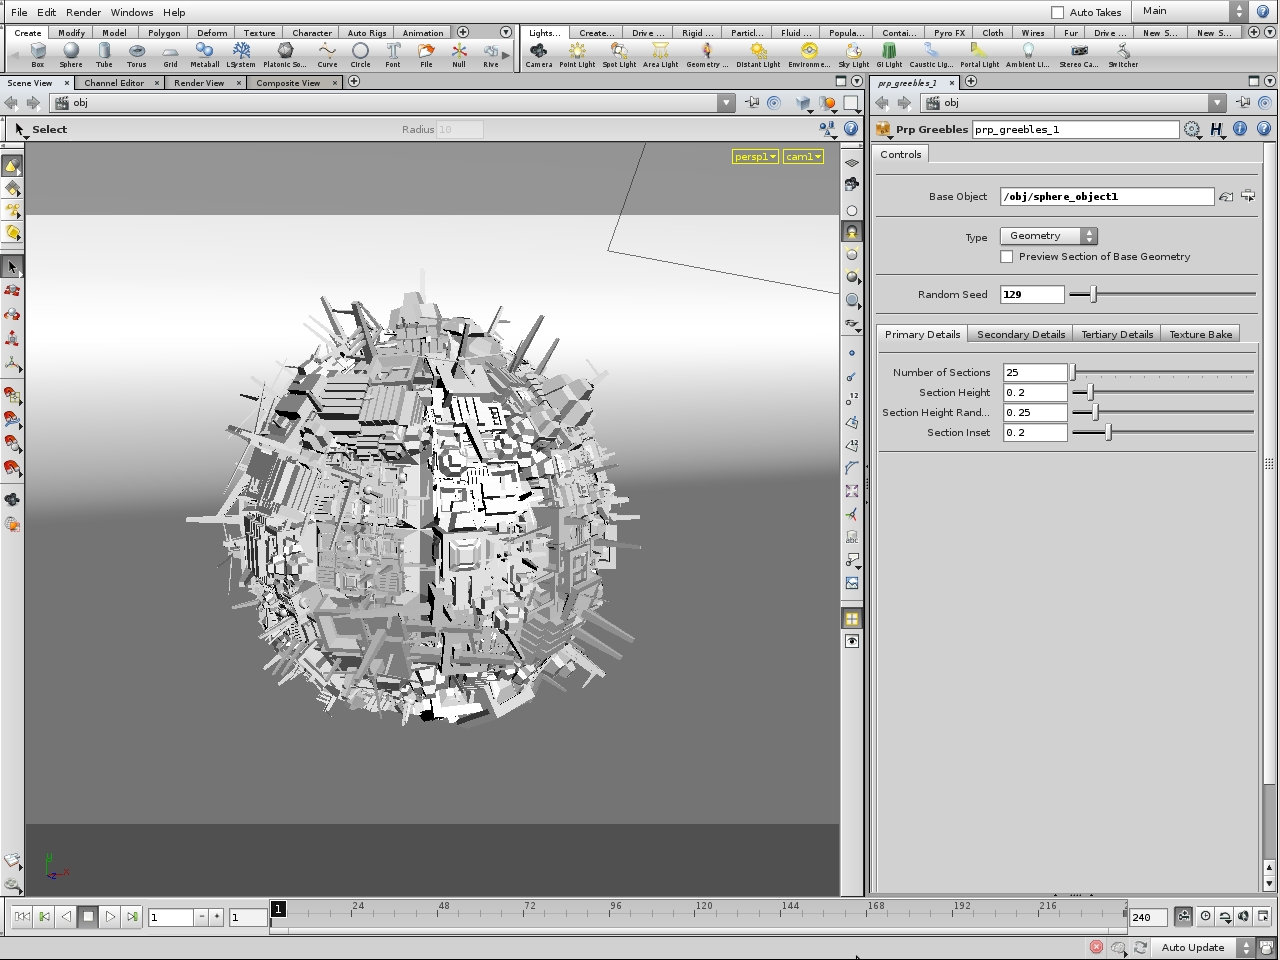Viewport: 1280px width, 960px height.
Task: Open the gear options menu on Prp Greebles
Action: (1193, 129)
